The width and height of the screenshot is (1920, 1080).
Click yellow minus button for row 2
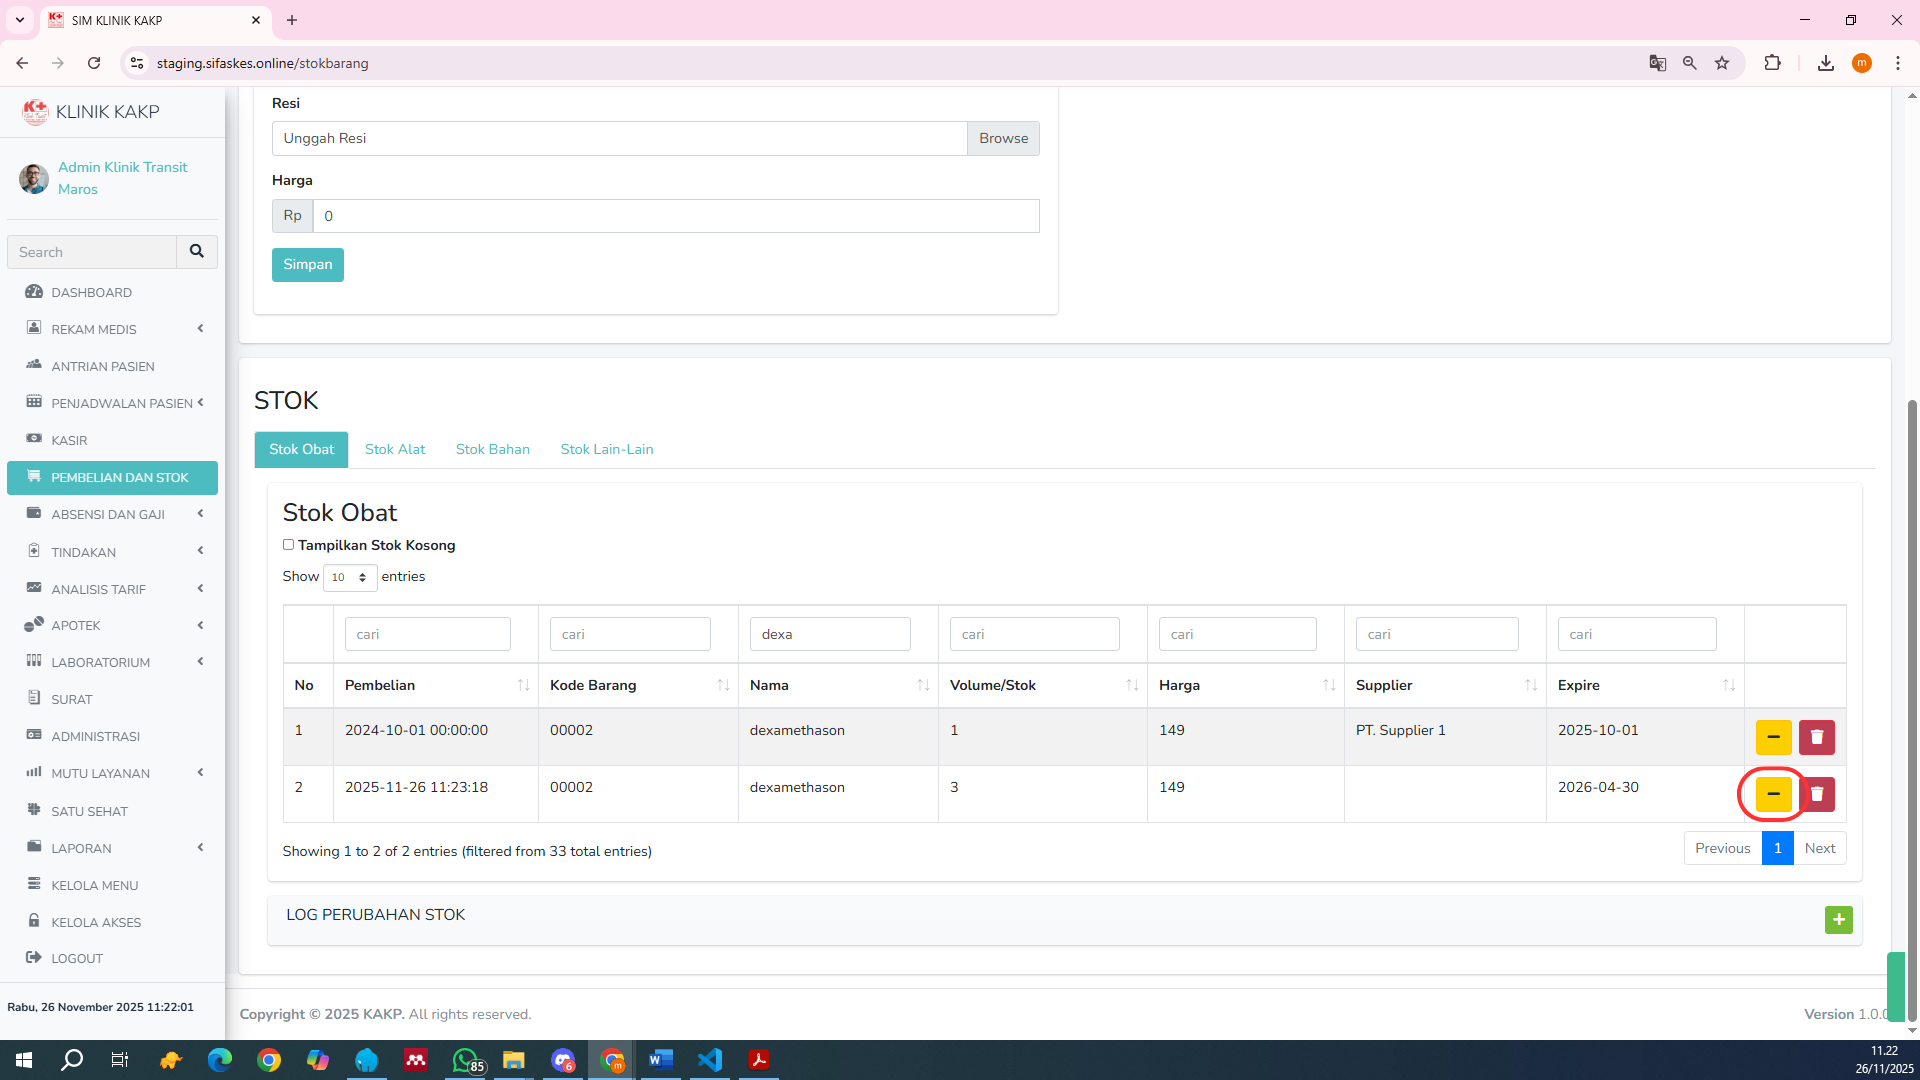[x=1773, y=794]
